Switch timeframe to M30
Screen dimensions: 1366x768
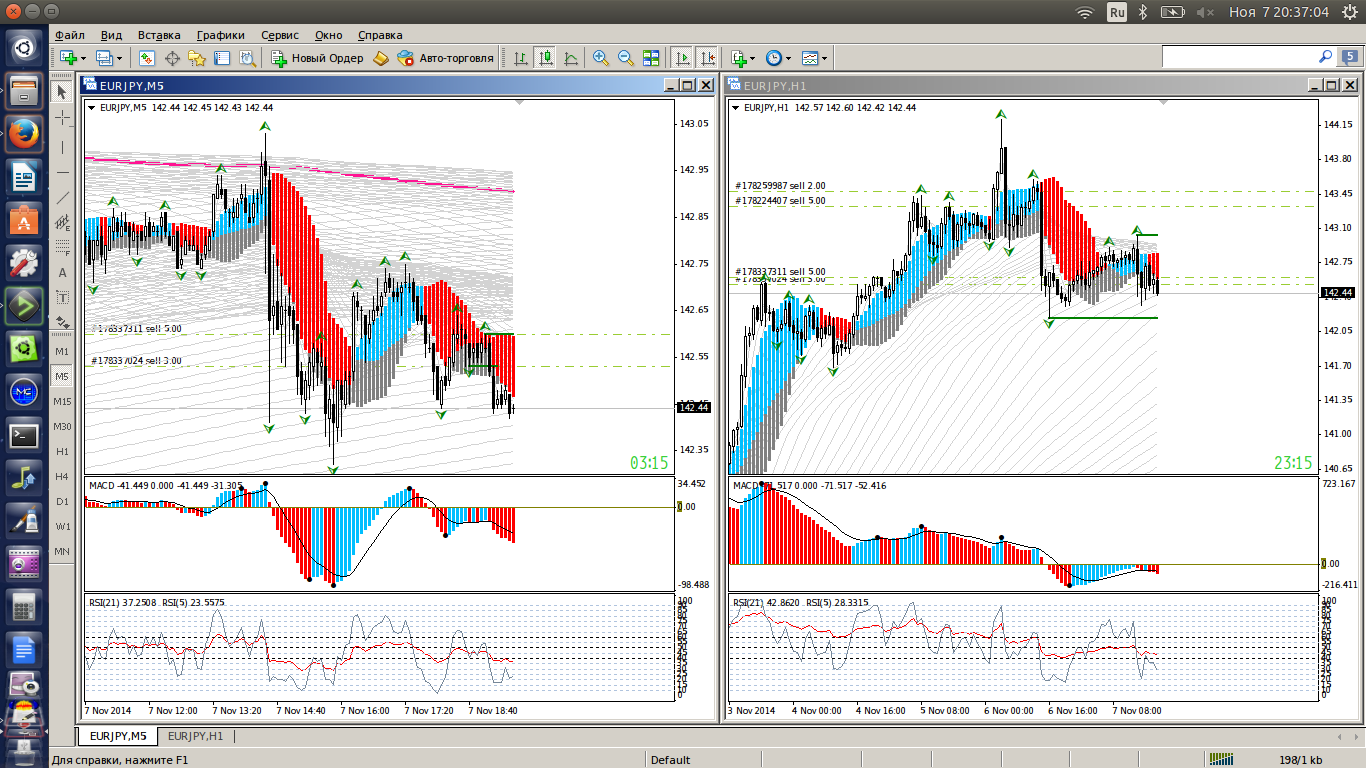[x=62, y=427]
